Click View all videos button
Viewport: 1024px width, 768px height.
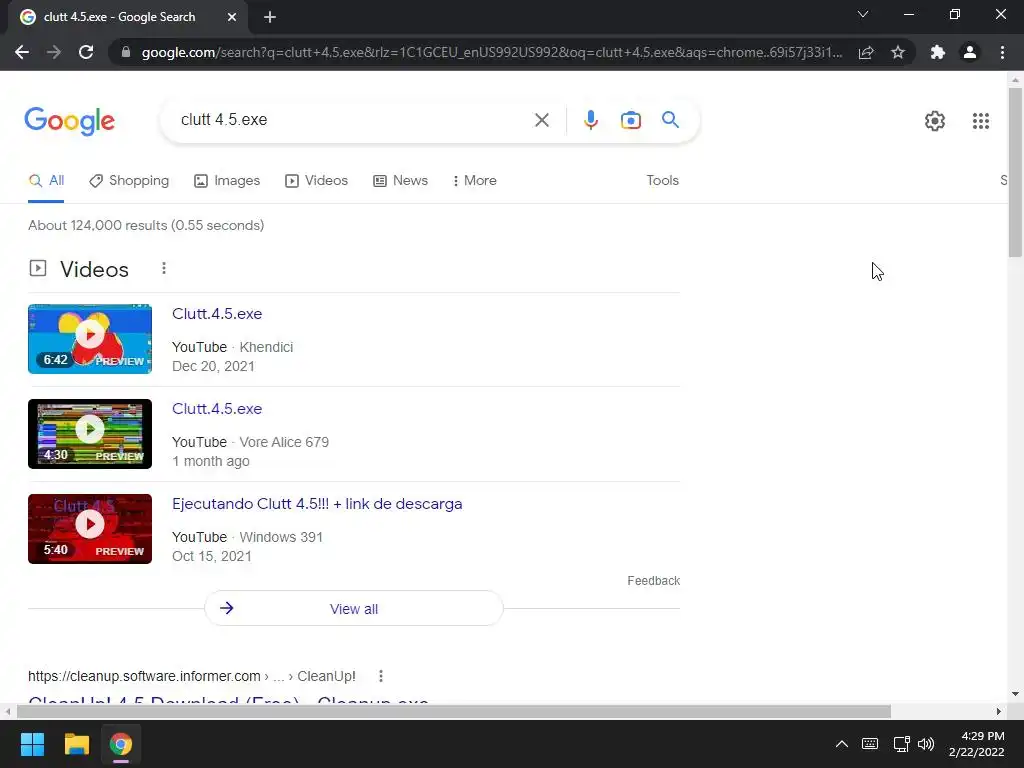click(354, 609)
